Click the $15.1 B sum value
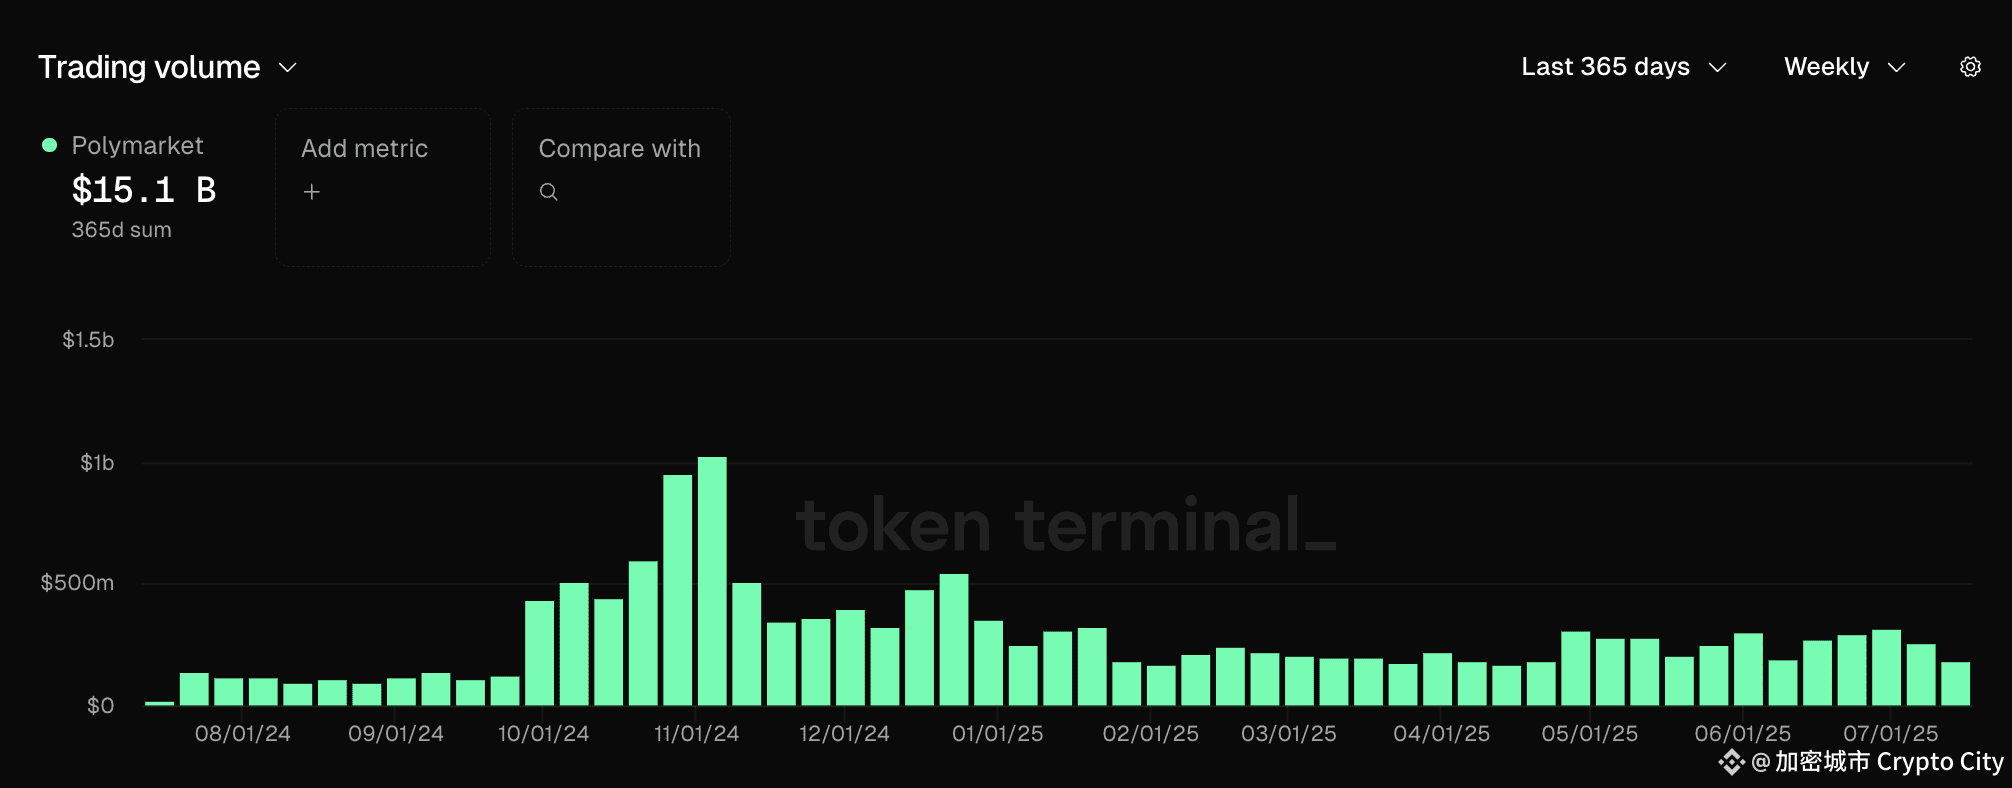The width and height of the screenshot is (2012, 788). tap(144, 190)
